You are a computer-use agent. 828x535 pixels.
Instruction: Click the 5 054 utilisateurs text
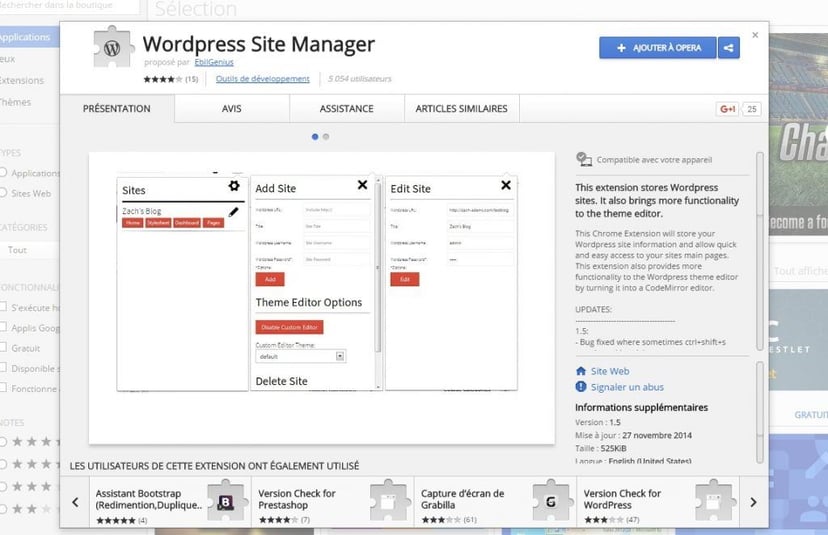360,79
